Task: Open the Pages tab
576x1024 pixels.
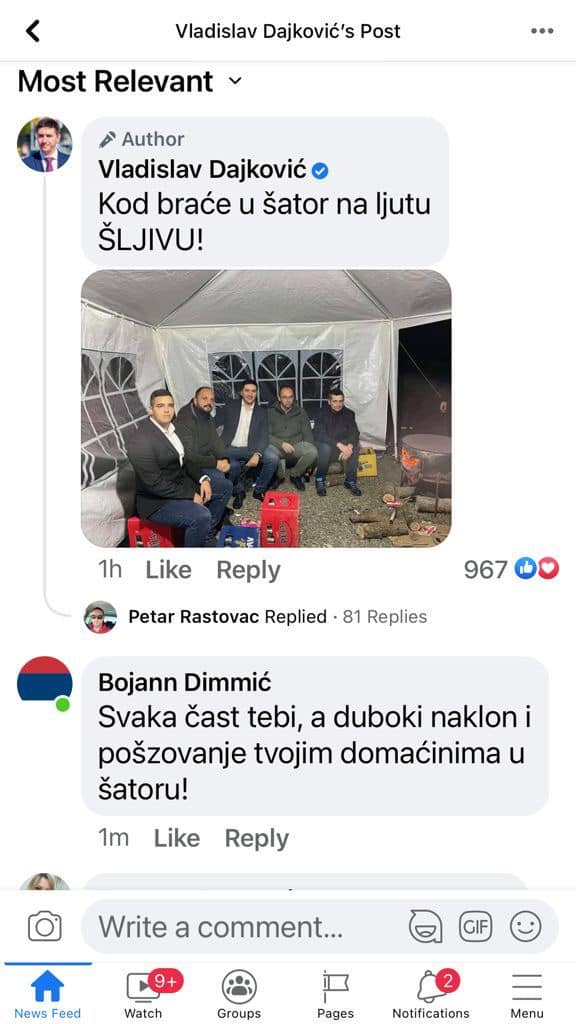Action: pos(335,994)
